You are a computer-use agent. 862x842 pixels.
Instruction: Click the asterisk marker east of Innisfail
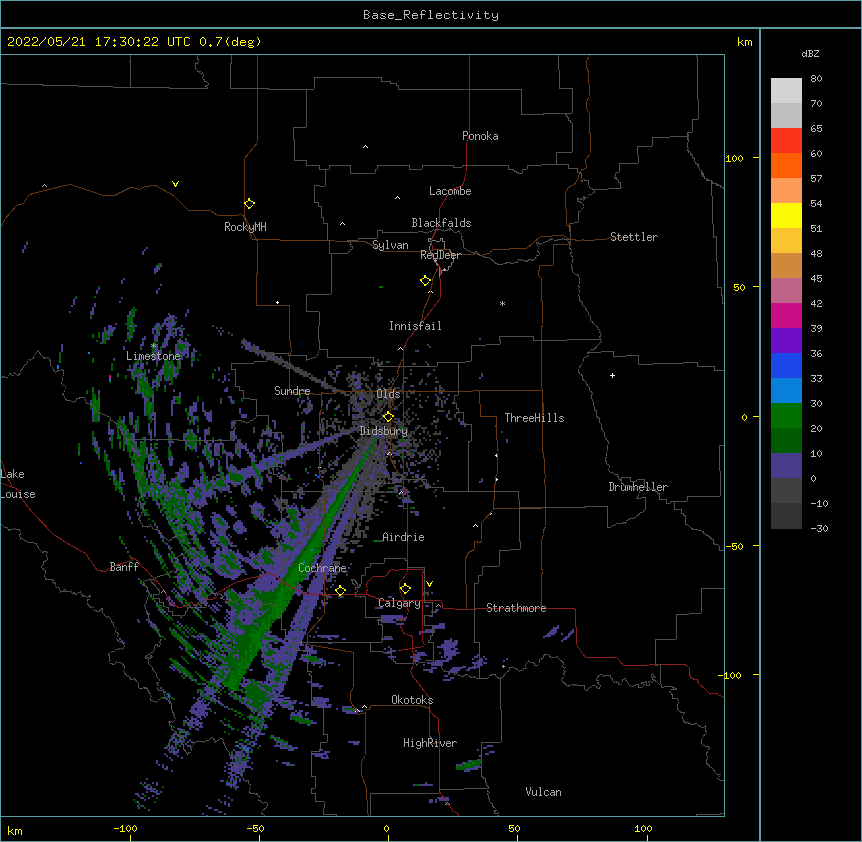tap(502, 303)
